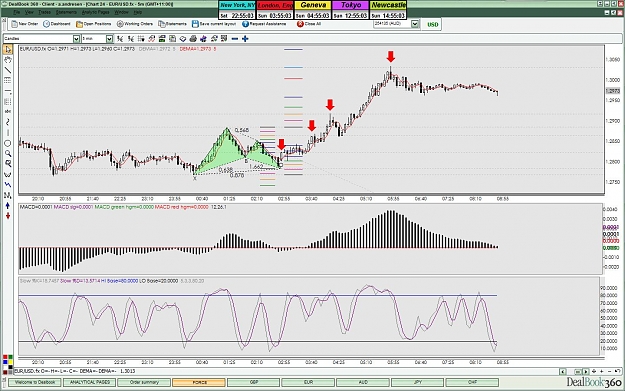Open the View menu

coord(29,12)
